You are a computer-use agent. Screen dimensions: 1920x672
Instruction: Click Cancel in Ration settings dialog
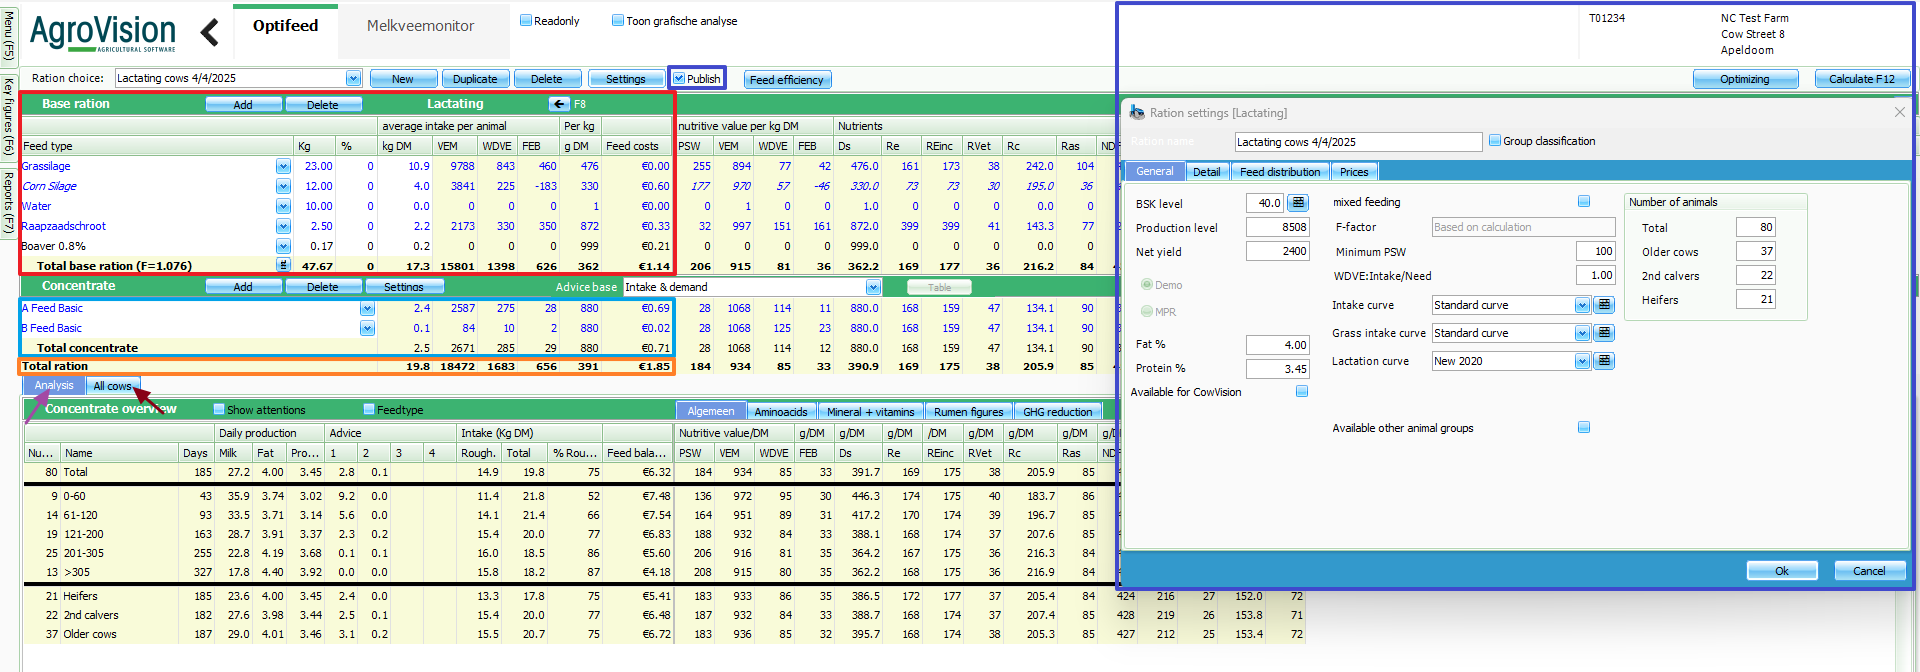1869,571
